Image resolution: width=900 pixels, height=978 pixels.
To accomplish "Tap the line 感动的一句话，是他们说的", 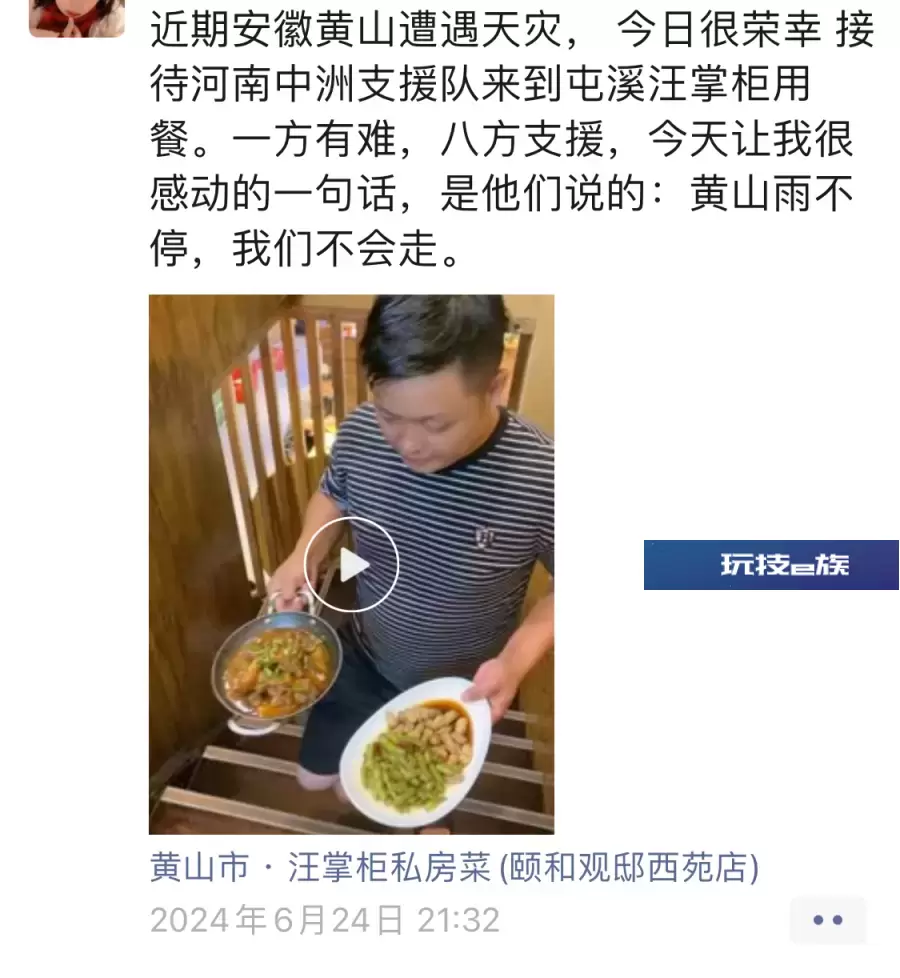I will (397, 194).
